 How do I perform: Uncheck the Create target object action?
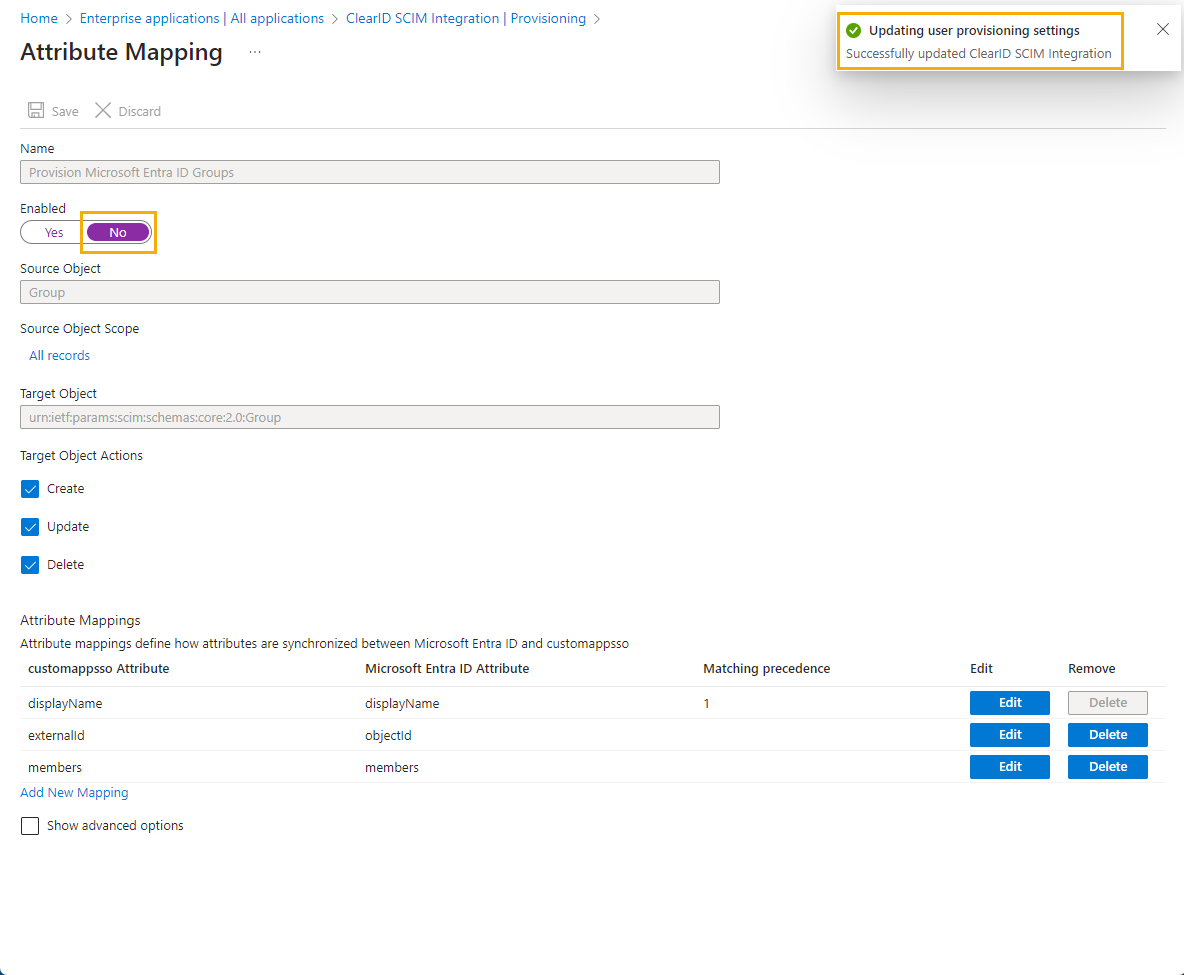pos(30,488)
